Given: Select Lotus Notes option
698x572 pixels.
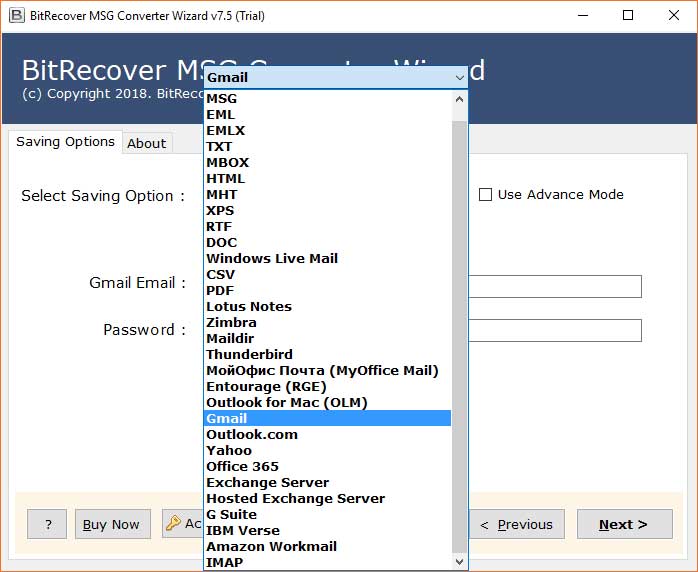Looking at the screenshot, I should [x=328, y=307].
